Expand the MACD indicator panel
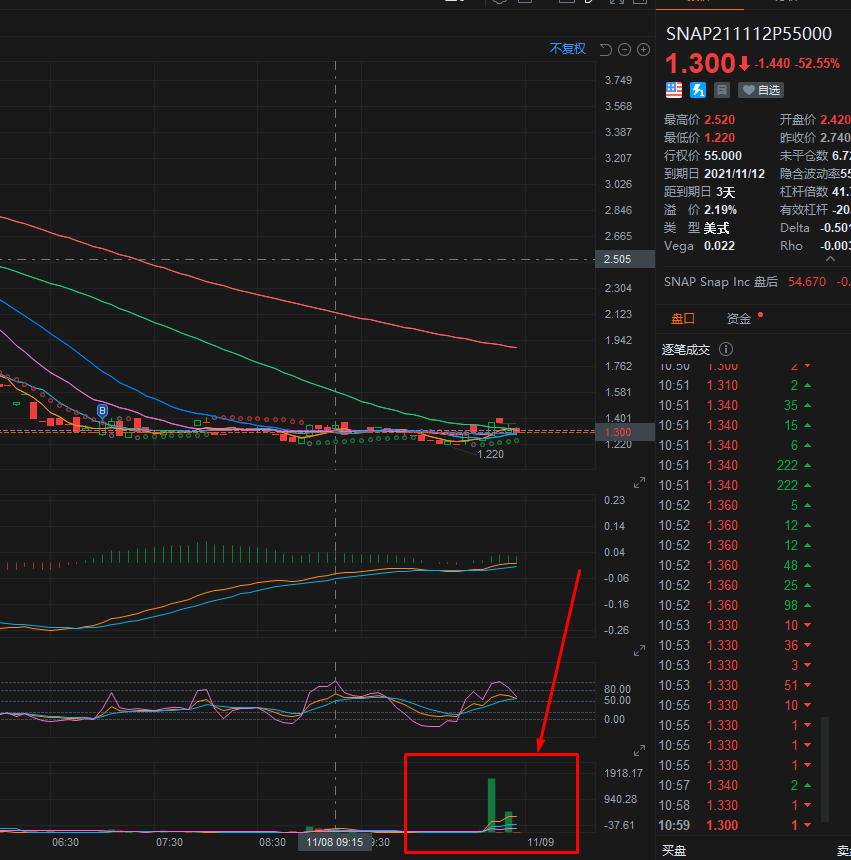851x860 pixels. (639, 483)
